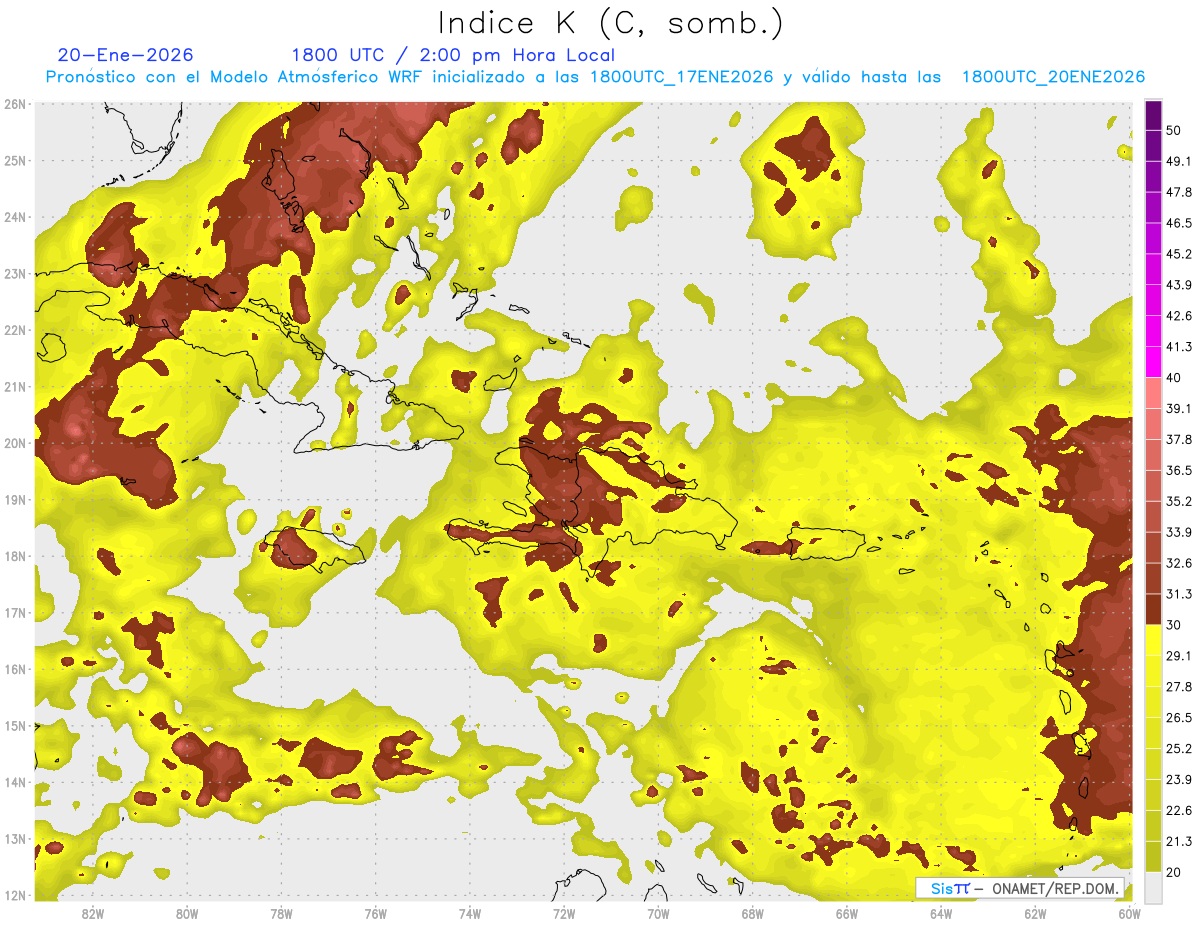Viewport: 1200px width, 927px height.
Task: Click the color scale label "26.5"
Action: (1178, 718)
